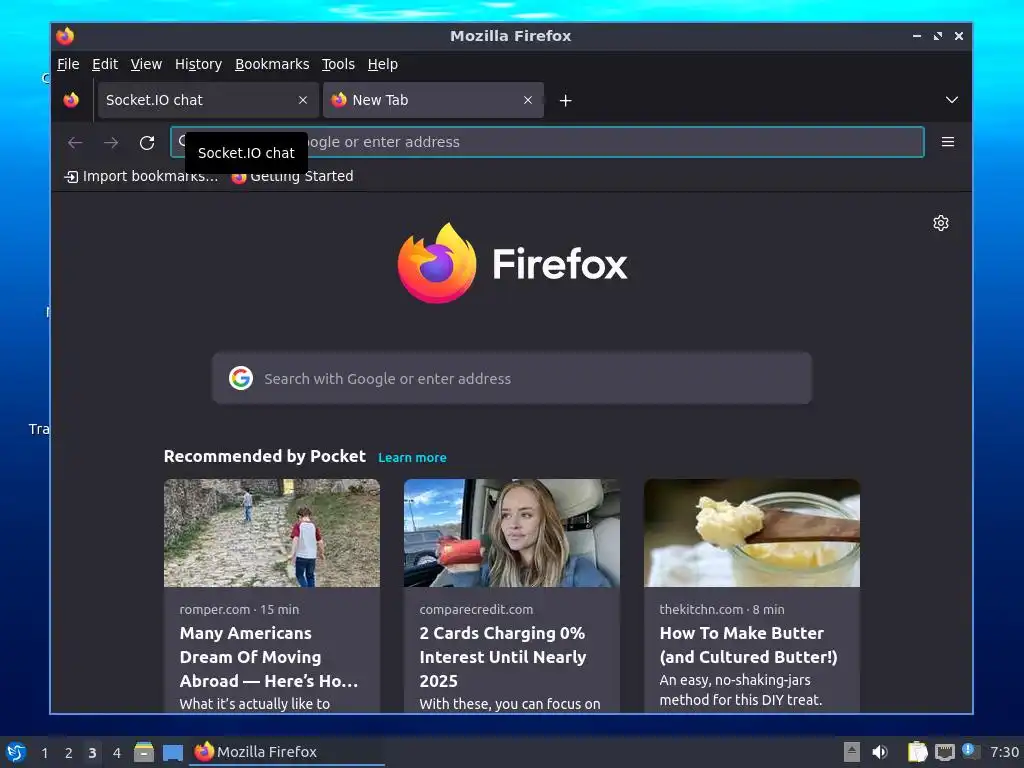The height and width of the screenshot is (768, 1024).
Task: Open the comparecredit.com card image
Action: pyautogui.click(x=511, y=533)
